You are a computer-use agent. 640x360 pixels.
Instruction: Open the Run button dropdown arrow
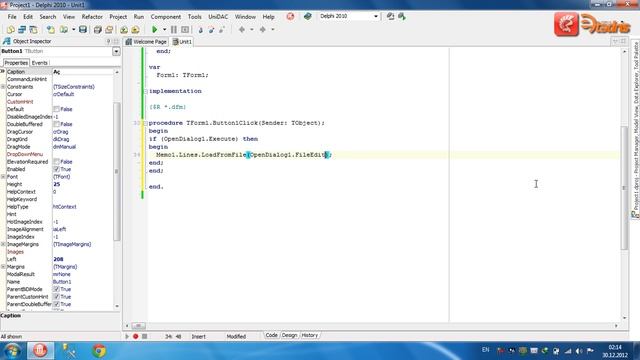[164, 29]
